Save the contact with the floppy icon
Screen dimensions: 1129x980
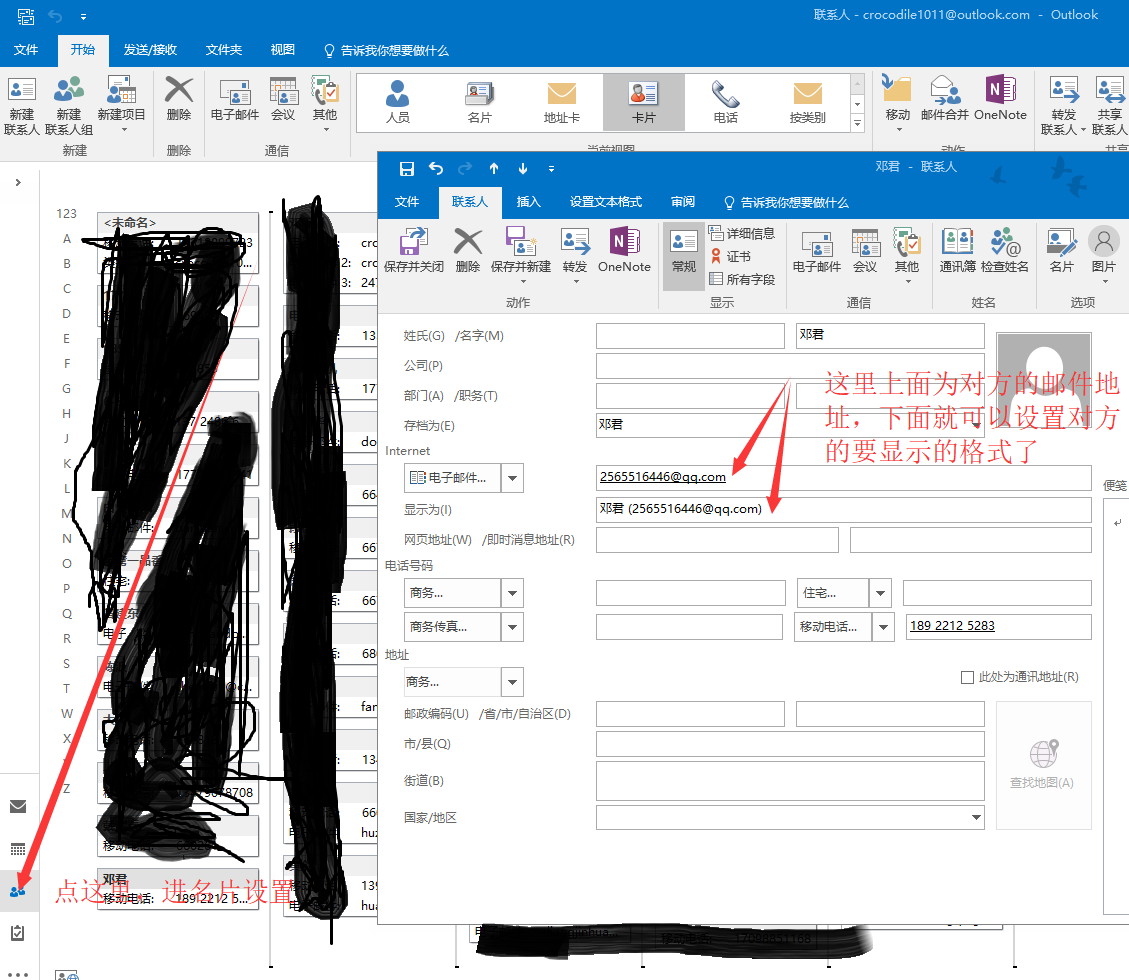(407, 168)
